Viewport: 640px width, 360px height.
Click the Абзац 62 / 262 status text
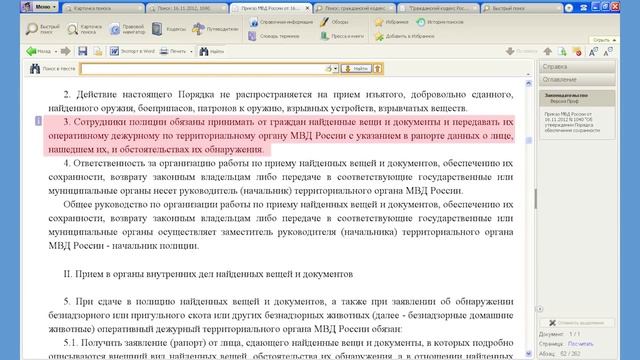[x=559, y=353]
